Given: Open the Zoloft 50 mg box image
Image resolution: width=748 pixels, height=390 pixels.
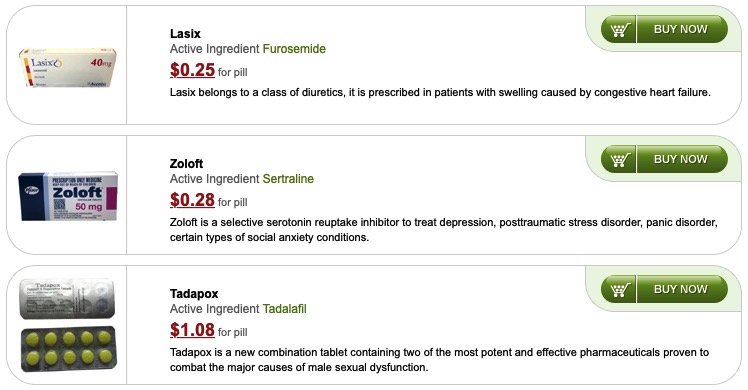Looking at the screenshot, I should click(x=68, y=196).
